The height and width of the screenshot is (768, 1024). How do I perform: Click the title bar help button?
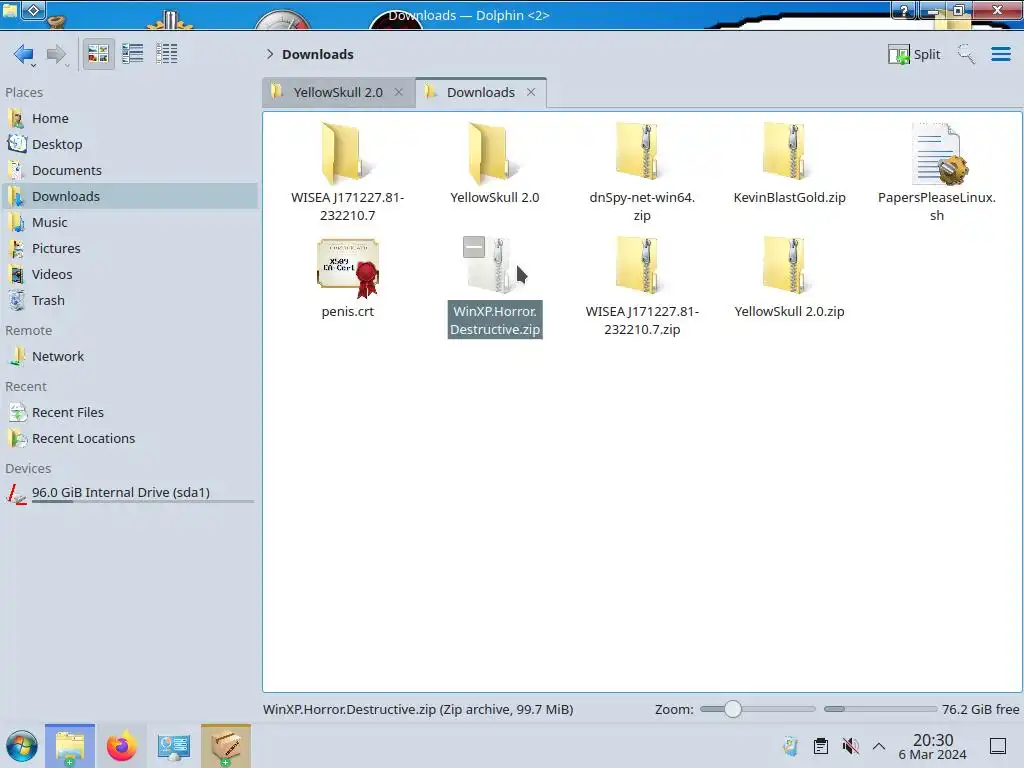[x=904, y=10]
